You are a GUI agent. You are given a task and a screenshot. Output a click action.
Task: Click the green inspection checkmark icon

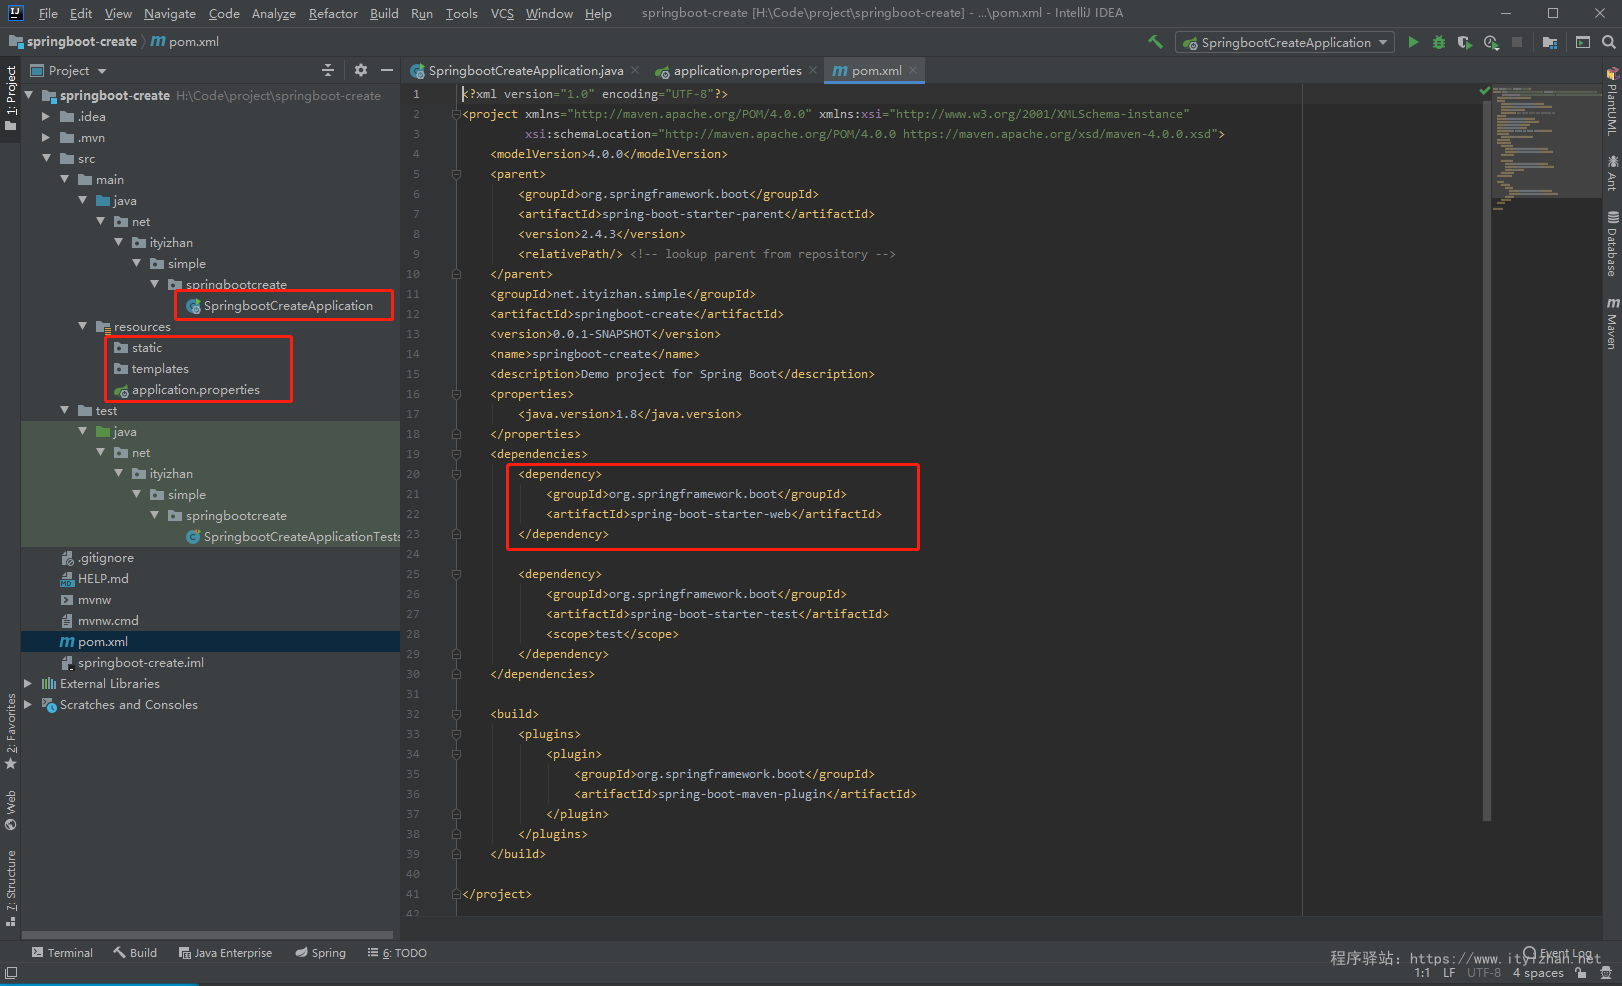pyautogui.click(x=1484, y=91)
